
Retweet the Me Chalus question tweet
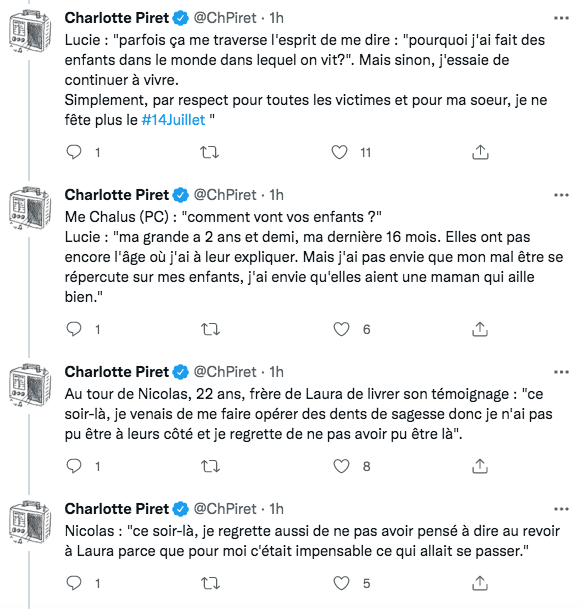[x=210, y=329]
